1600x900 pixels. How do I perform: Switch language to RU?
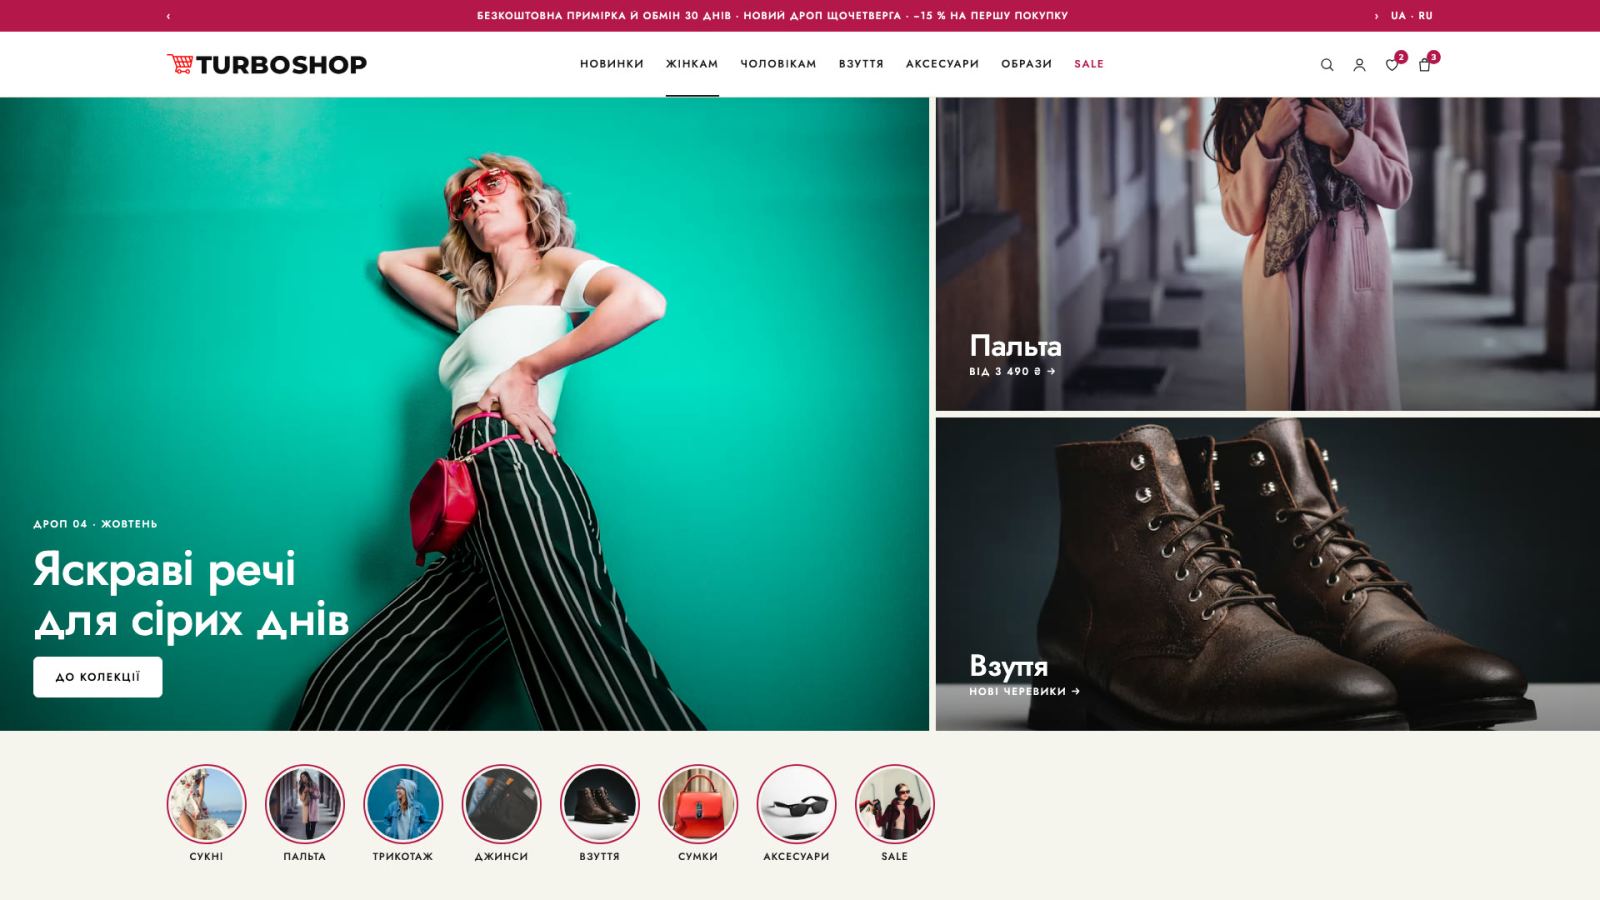pyautogui.click(x=1425, y=16)
